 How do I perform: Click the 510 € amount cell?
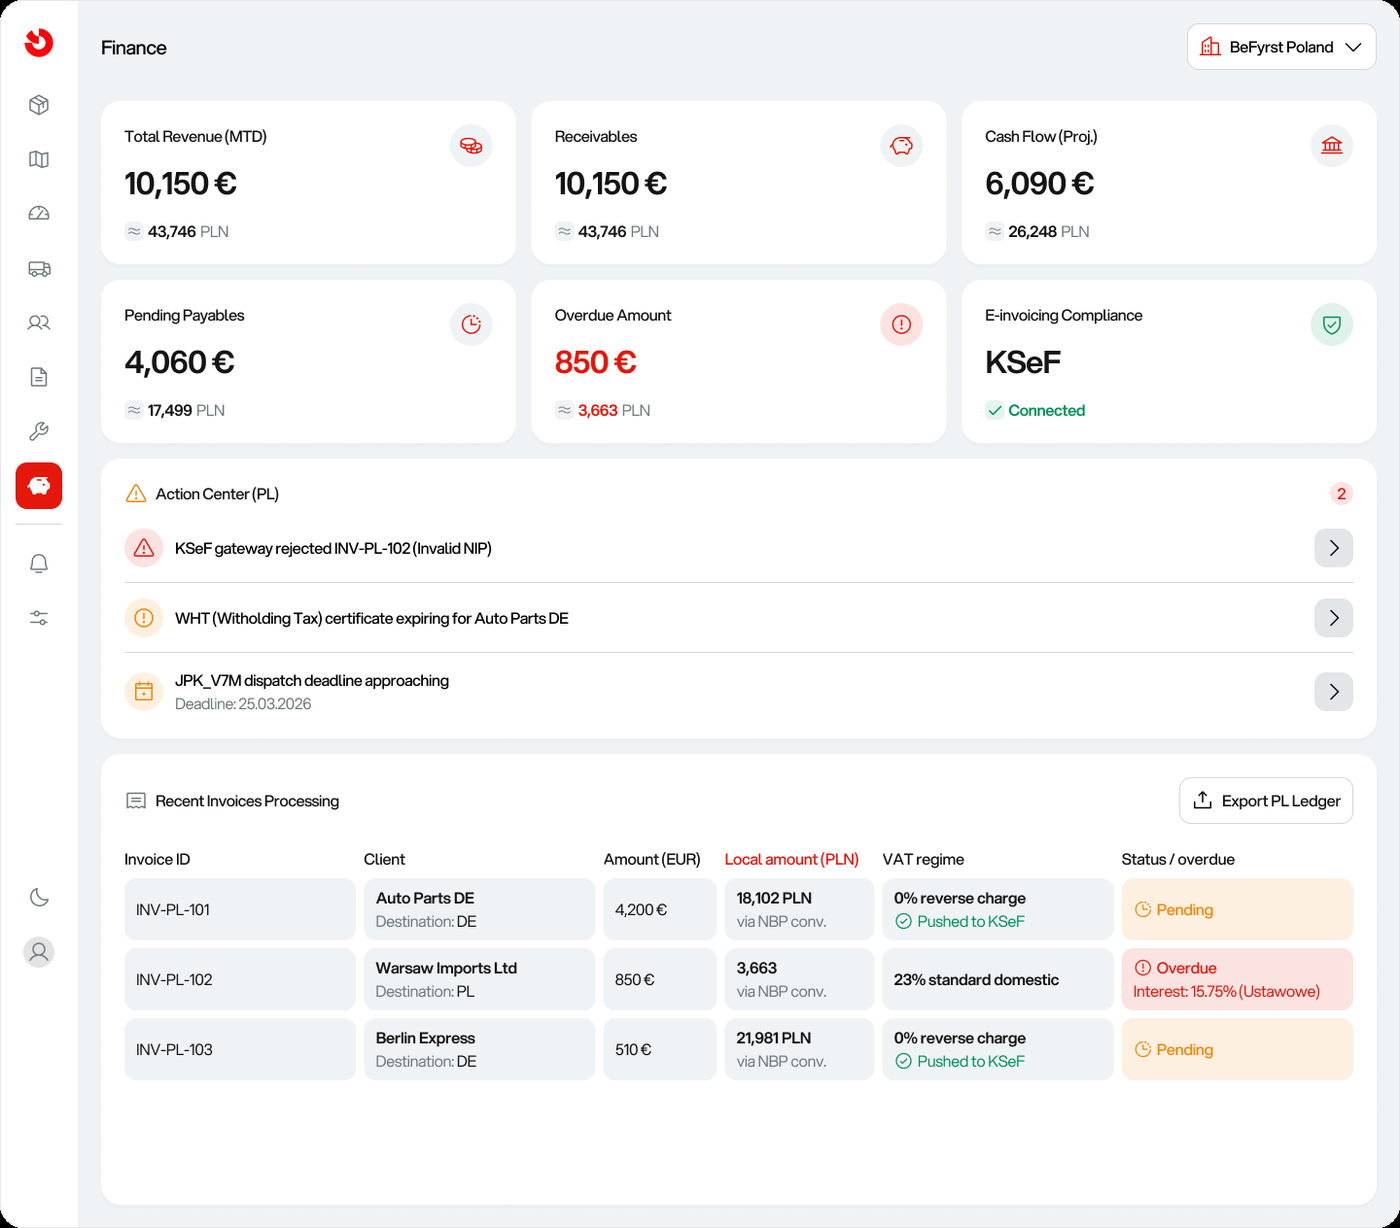tap(660, 1050)
